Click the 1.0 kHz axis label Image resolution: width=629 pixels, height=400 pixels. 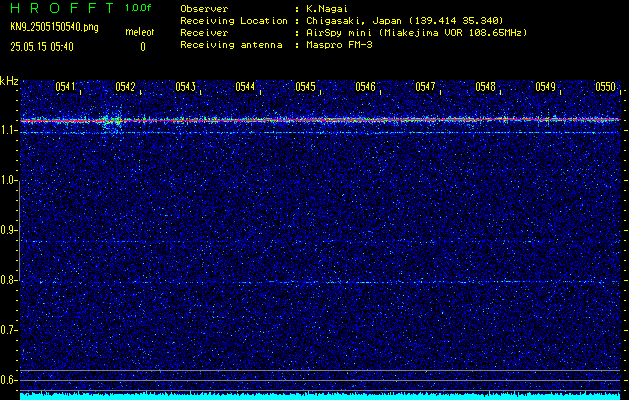(x=7, y=181)
